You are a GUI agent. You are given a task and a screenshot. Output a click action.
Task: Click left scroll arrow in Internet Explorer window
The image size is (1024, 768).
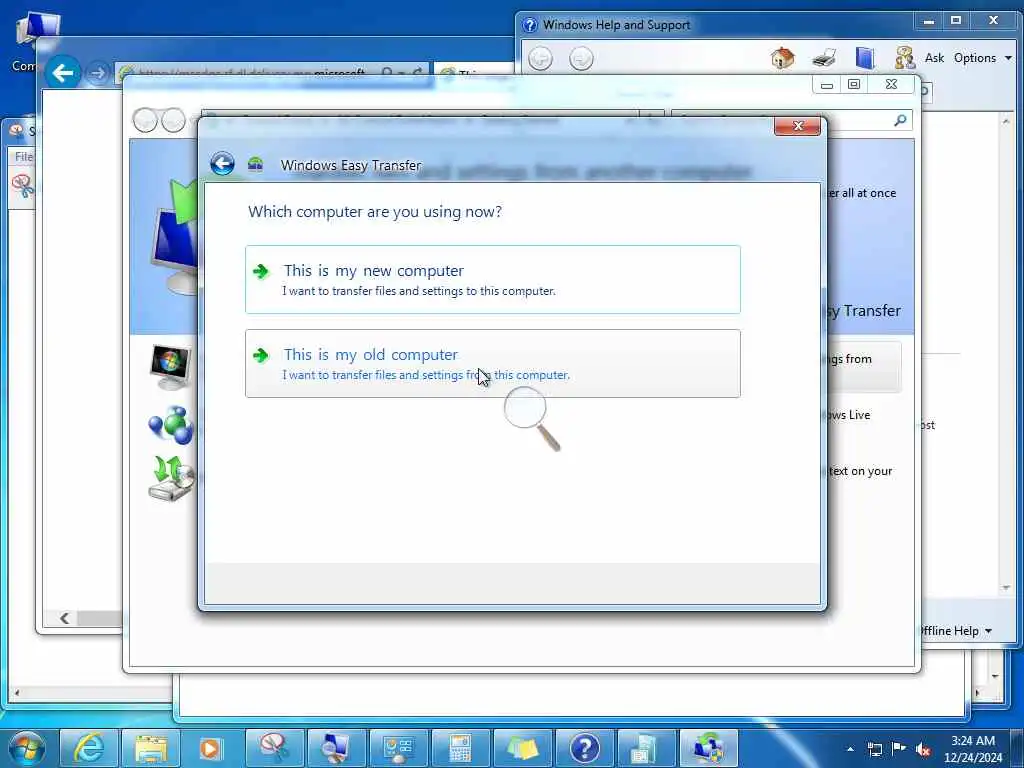(64, 618)
